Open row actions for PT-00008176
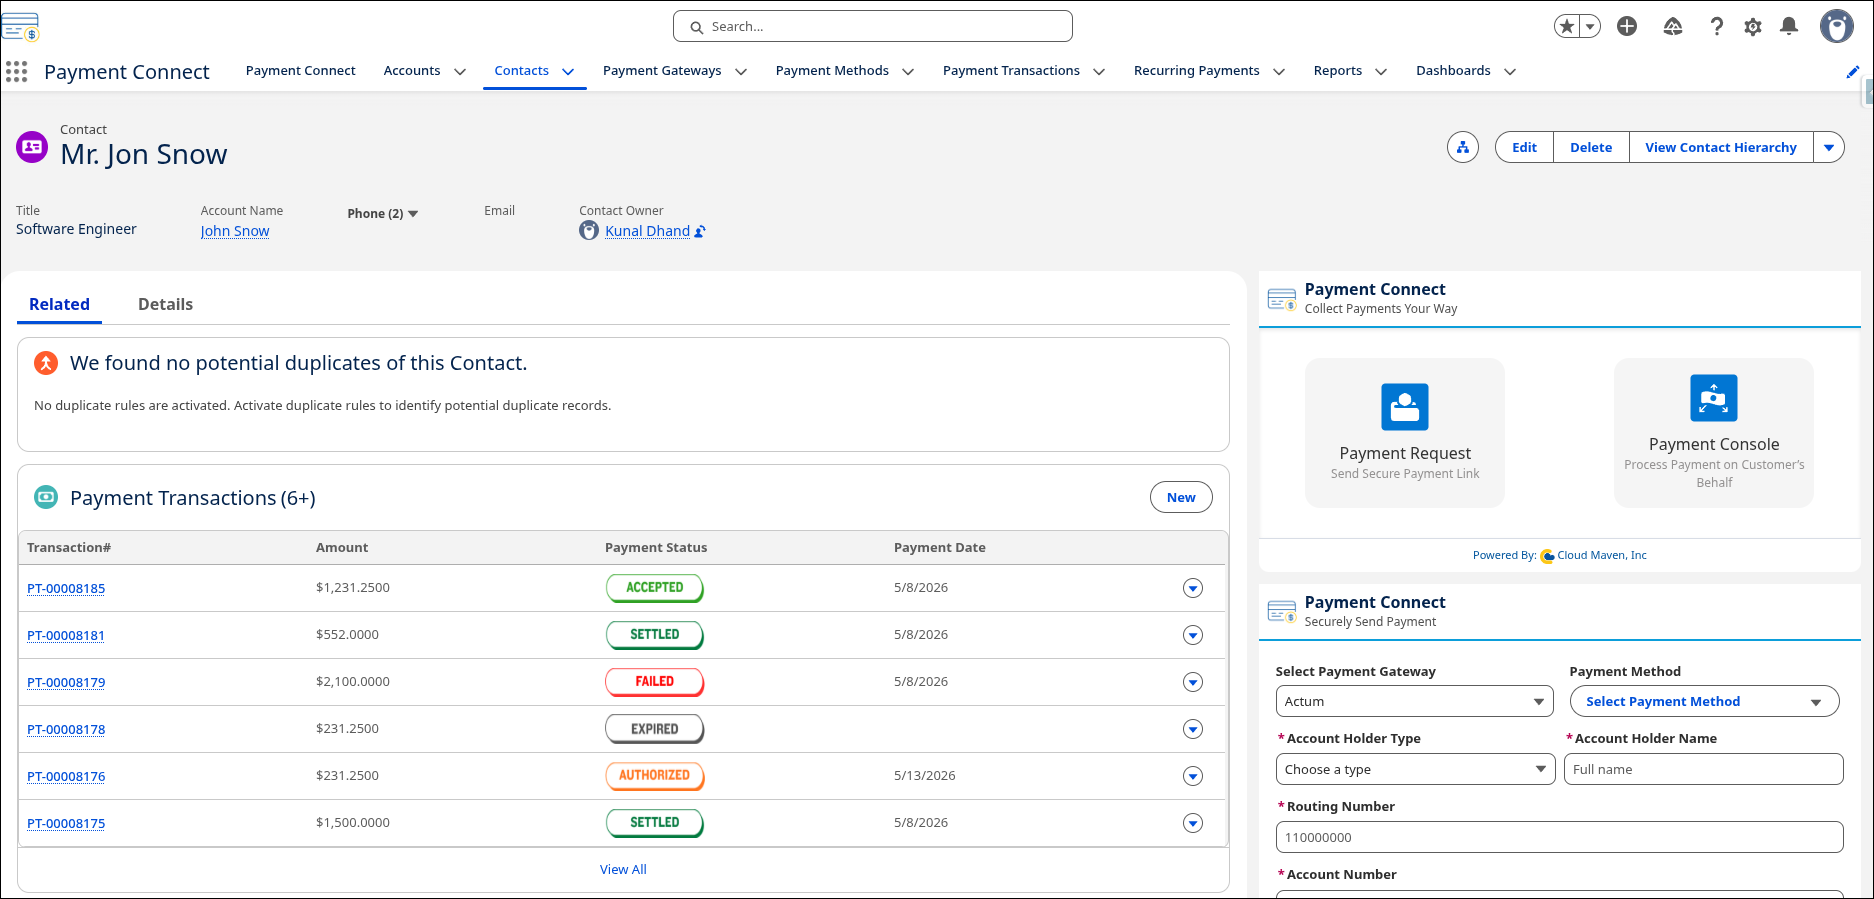The width and height of the screenshot is (1874, 899). click(1193, 776)
